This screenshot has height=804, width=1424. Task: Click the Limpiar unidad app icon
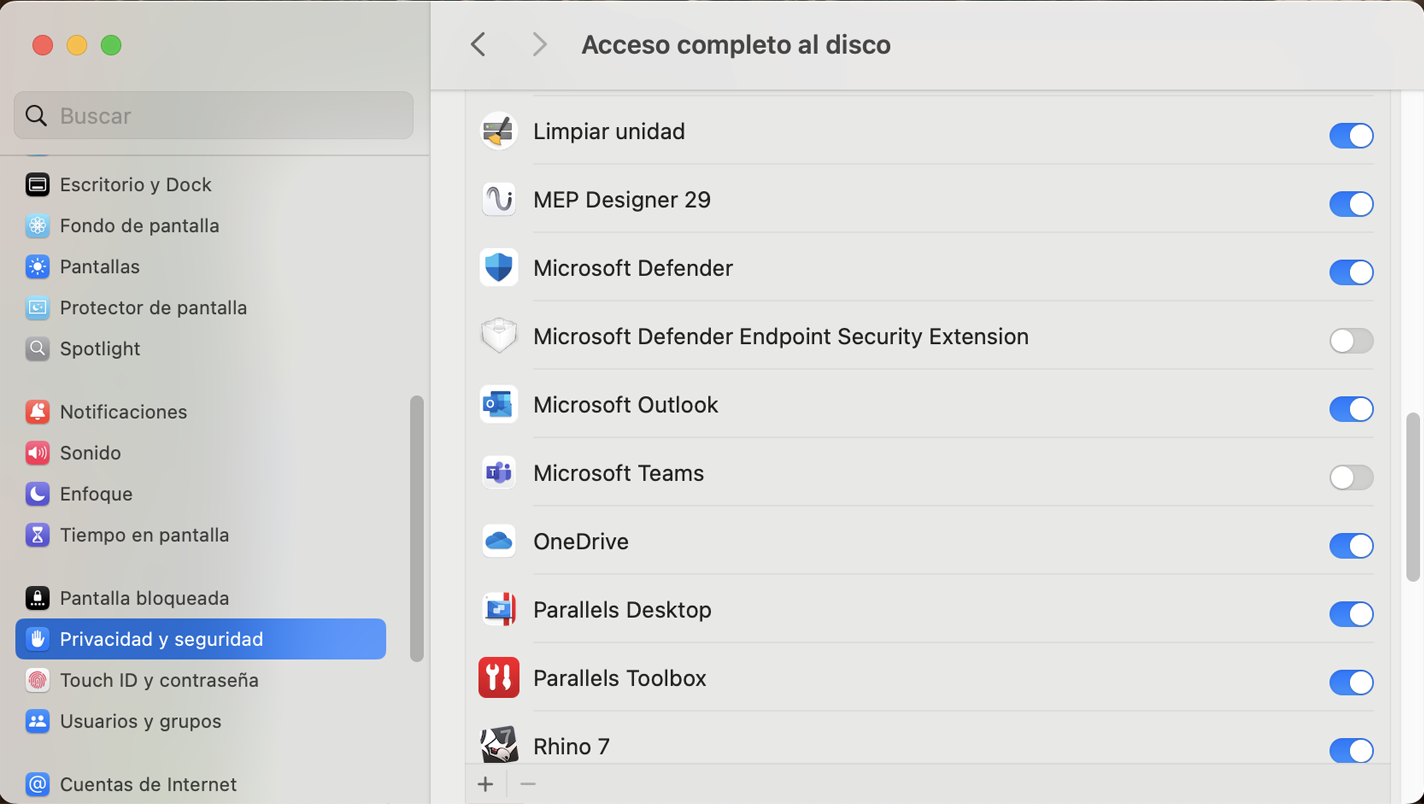pos(498,131)
